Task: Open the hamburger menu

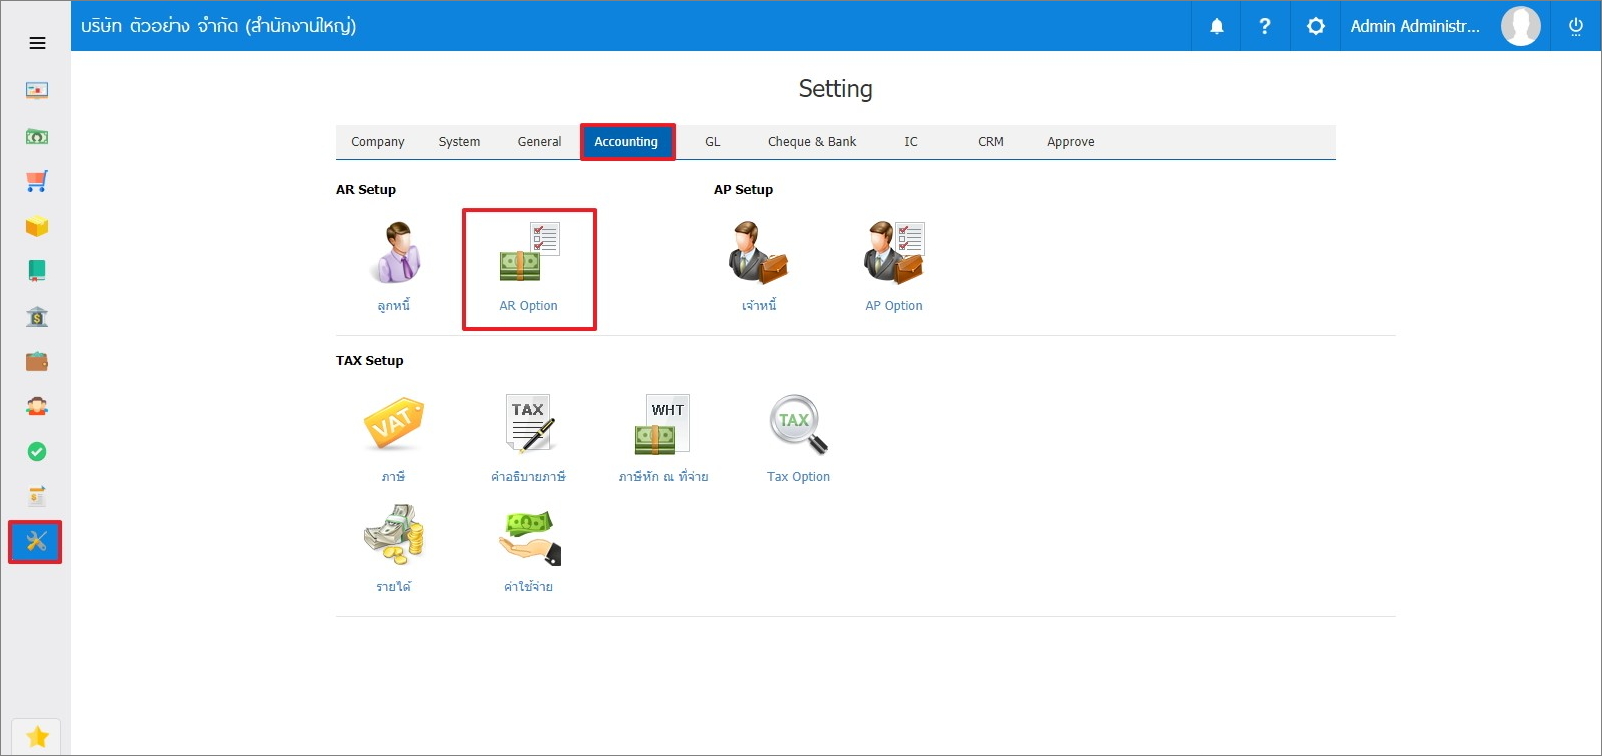Action: pyautogui.click(x=37, y=43)
